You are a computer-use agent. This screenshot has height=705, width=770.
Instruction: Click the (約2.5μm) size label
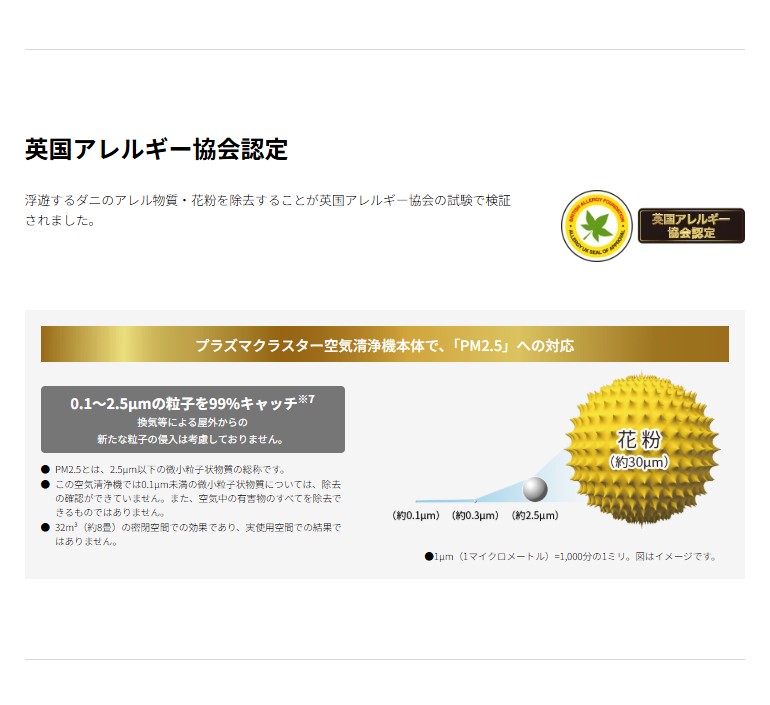(535, 515)
